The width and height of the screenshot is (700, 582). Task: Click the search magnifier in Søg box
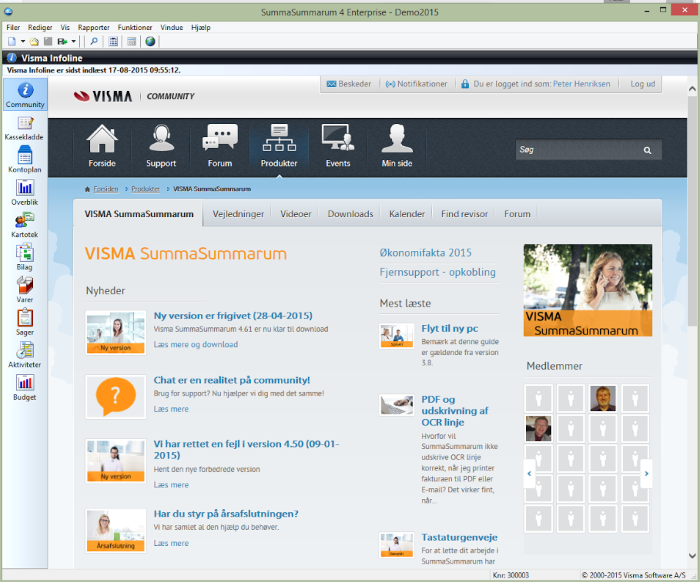(x=647, y=150)
